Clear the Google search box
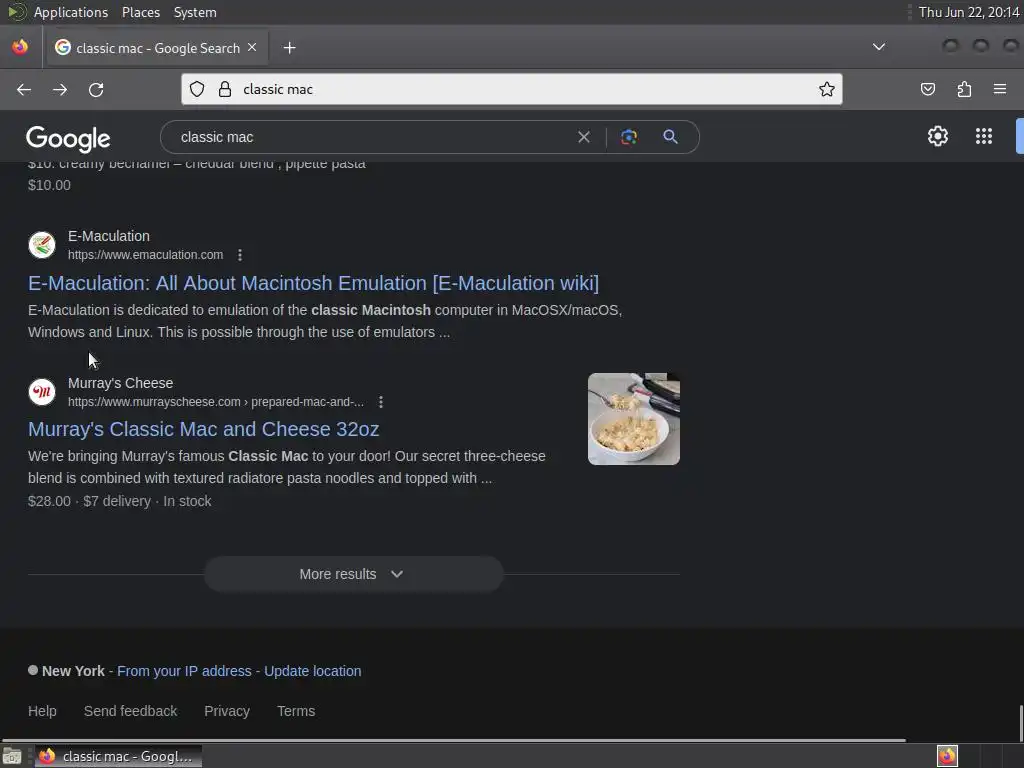Image resolution: width=1024 pixels, height=768 pixels. [x=584, y=137]
